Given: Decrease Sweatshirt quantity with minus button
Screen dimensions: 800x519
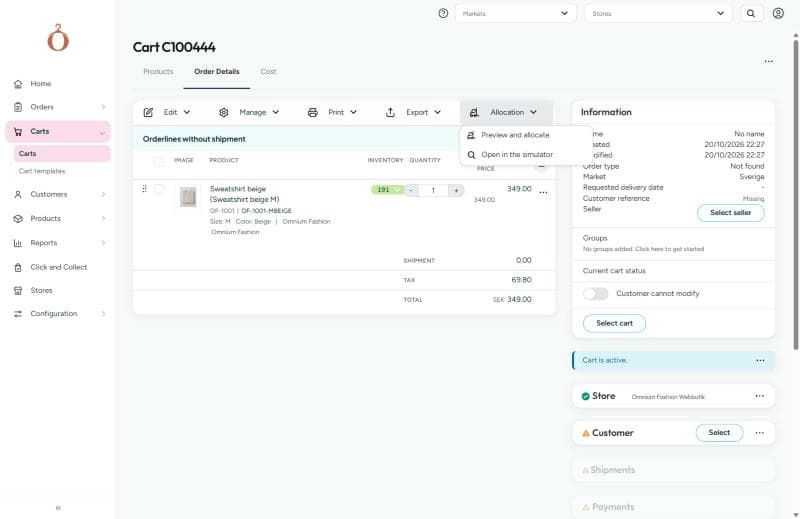Looking at the screenshot, I should 411,190.
